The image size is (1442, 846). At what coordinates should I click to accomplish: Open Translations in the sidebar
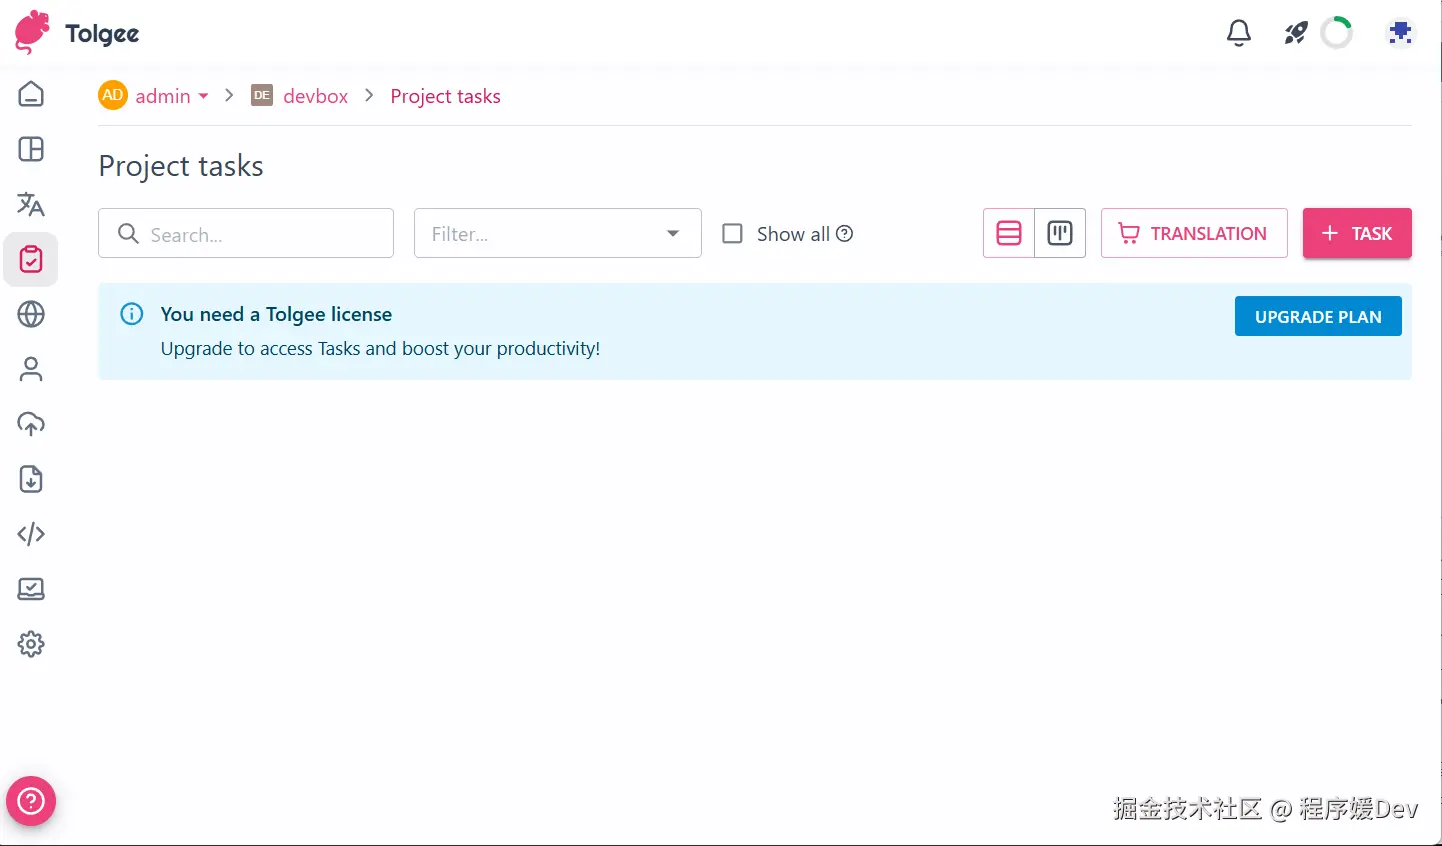31,204
